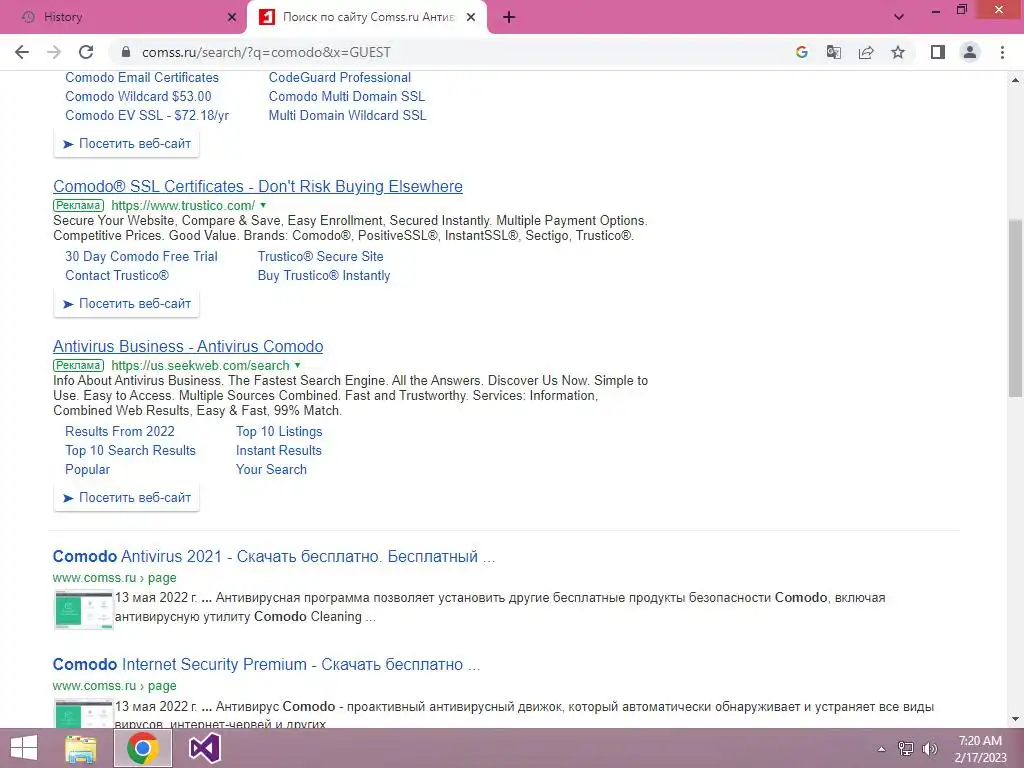The height and width of the screenshot is (768, 1024).
Task: Open a new tab with plus button
Action: coord(509,17)
